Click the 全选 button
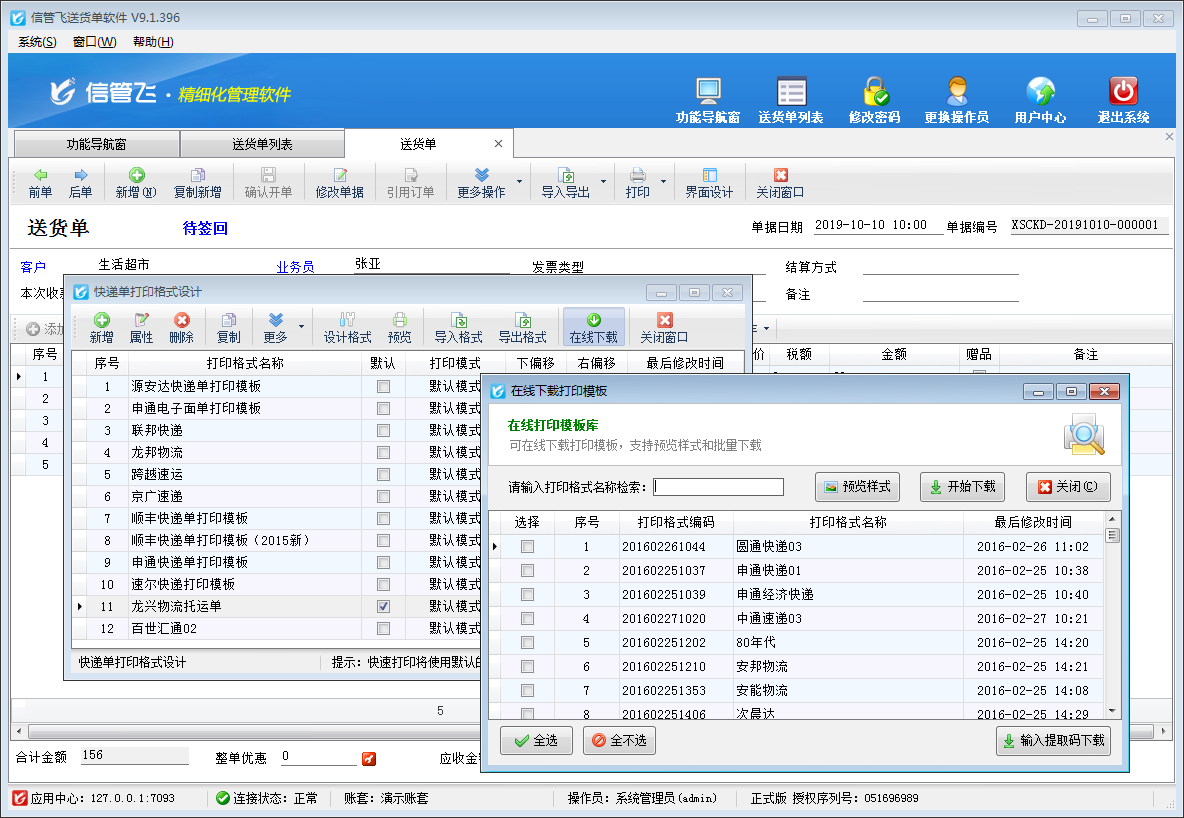The width and height of the screenshot is (1184, 818). tap(536, 740)
